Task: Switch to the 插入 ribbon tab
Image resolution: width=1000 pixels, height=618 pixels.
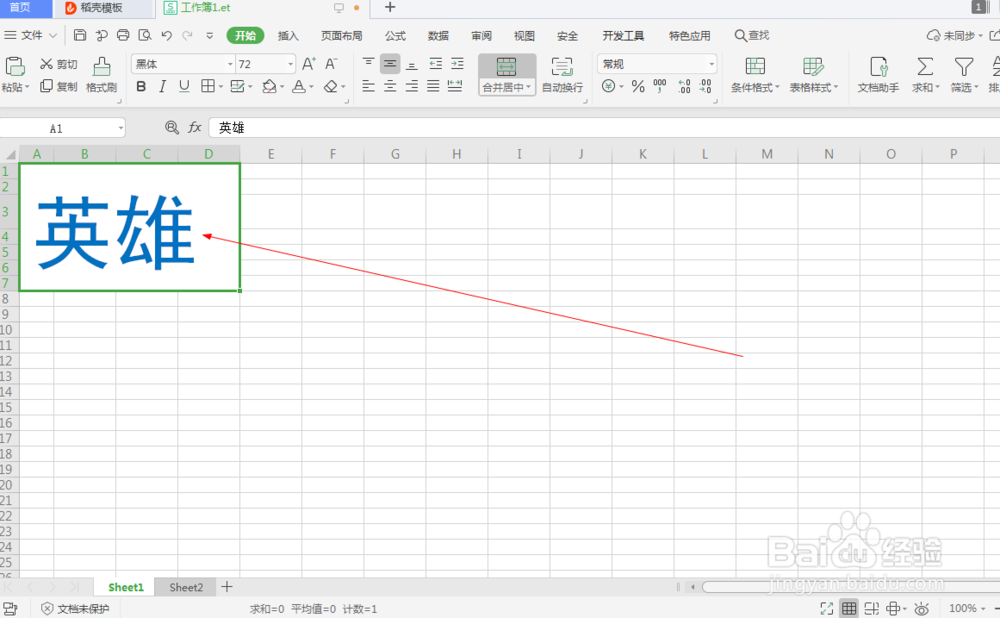Action: point(288,35)
